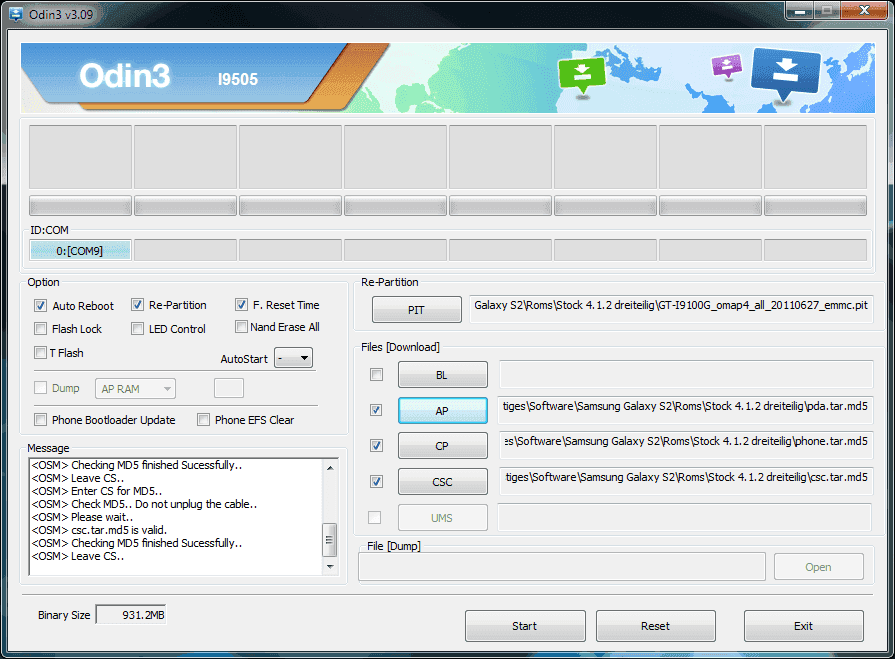895x659 pixels.
Task: Choose a file with the CSC button
Action: [442, 482]
